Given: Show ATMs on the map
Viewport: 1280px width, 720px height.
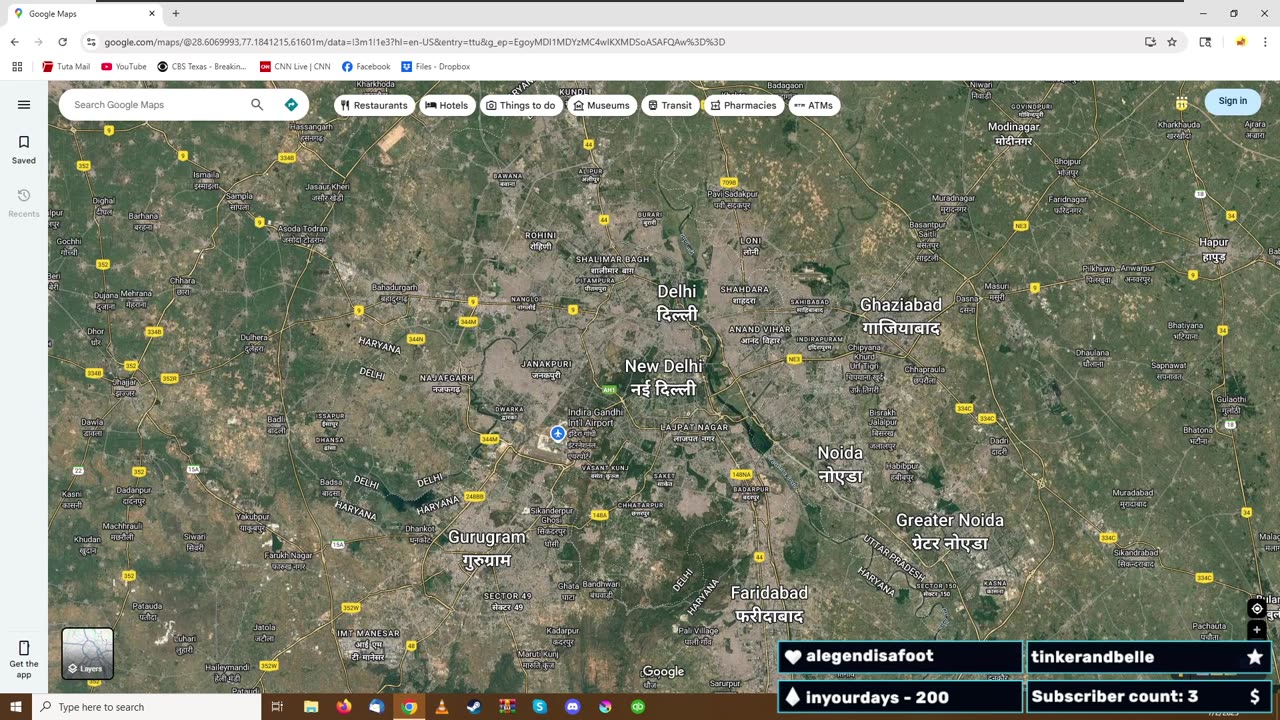Looking at the screenshot, I should [x=813, y=105].
